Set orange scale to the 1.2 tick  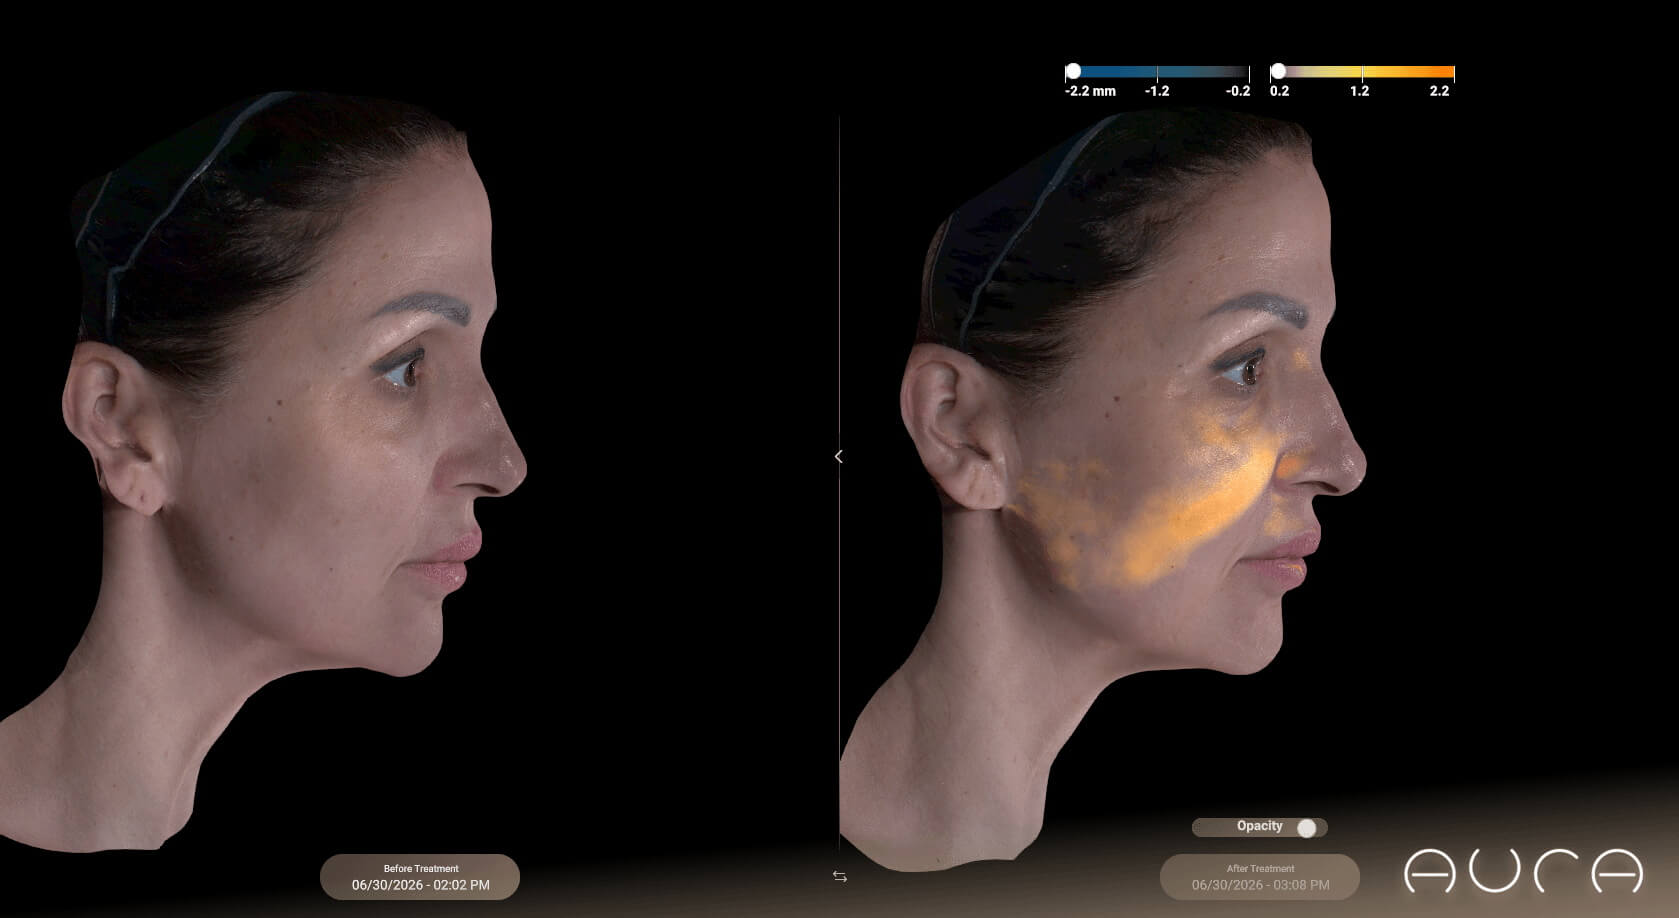1361,72
